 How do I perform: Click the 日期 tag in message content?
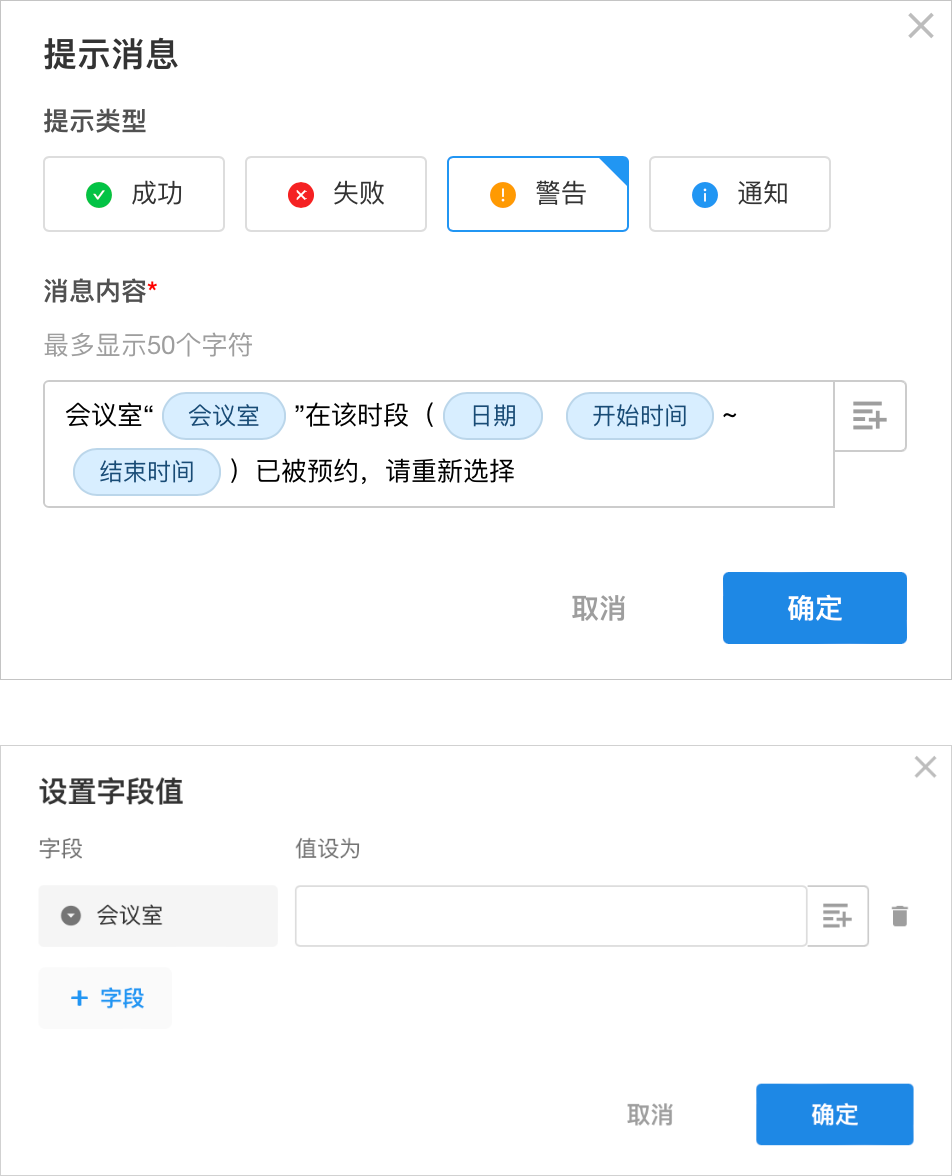493,416
